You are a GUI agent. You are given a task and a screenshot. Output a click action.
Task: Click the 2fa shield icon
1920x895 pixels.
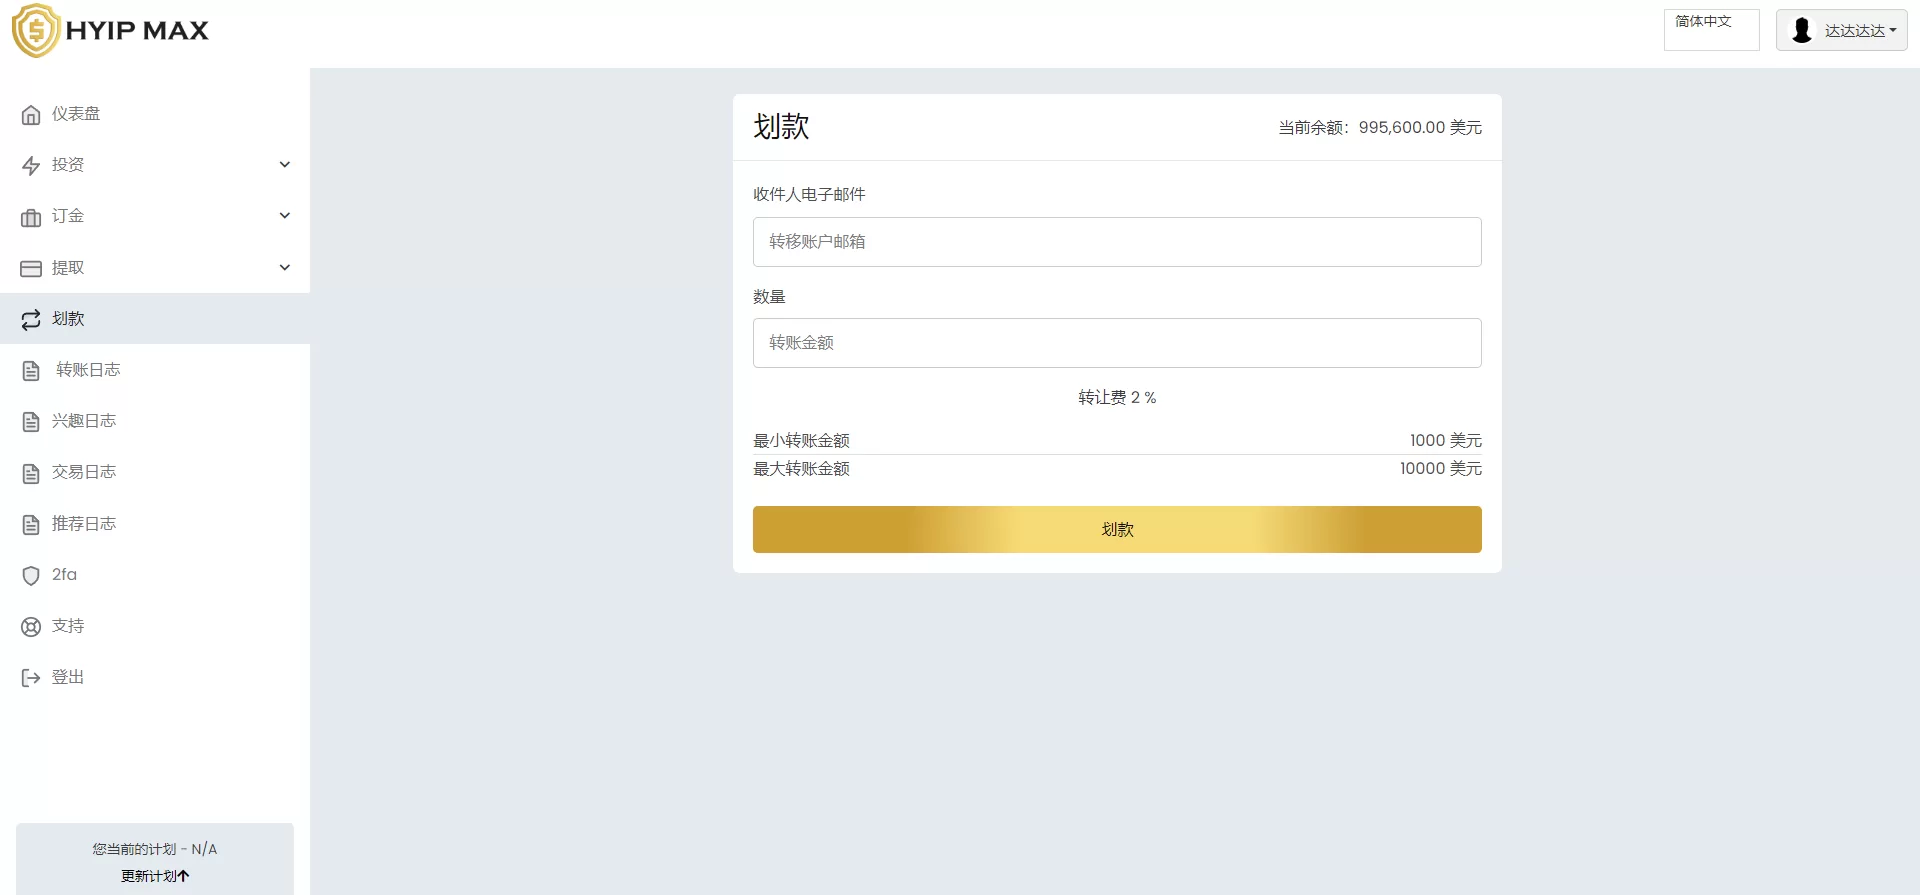tap(31, 576)
